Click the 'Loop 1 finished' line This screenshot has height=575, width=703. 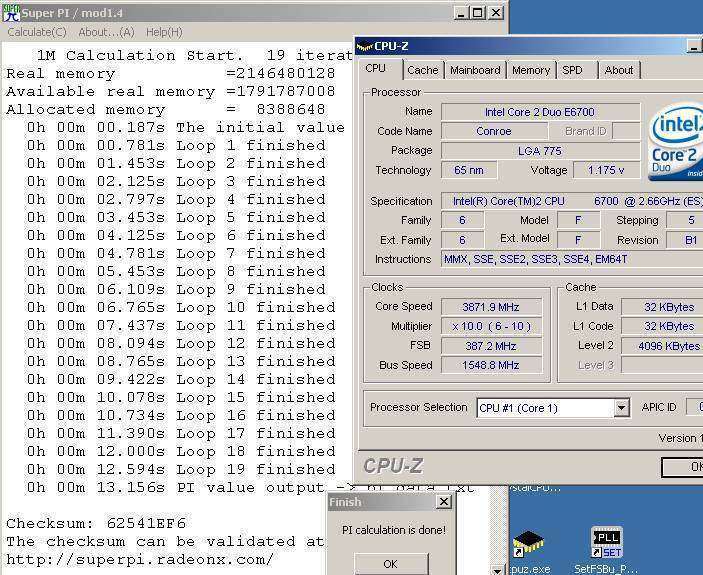(x=176, y=145)
